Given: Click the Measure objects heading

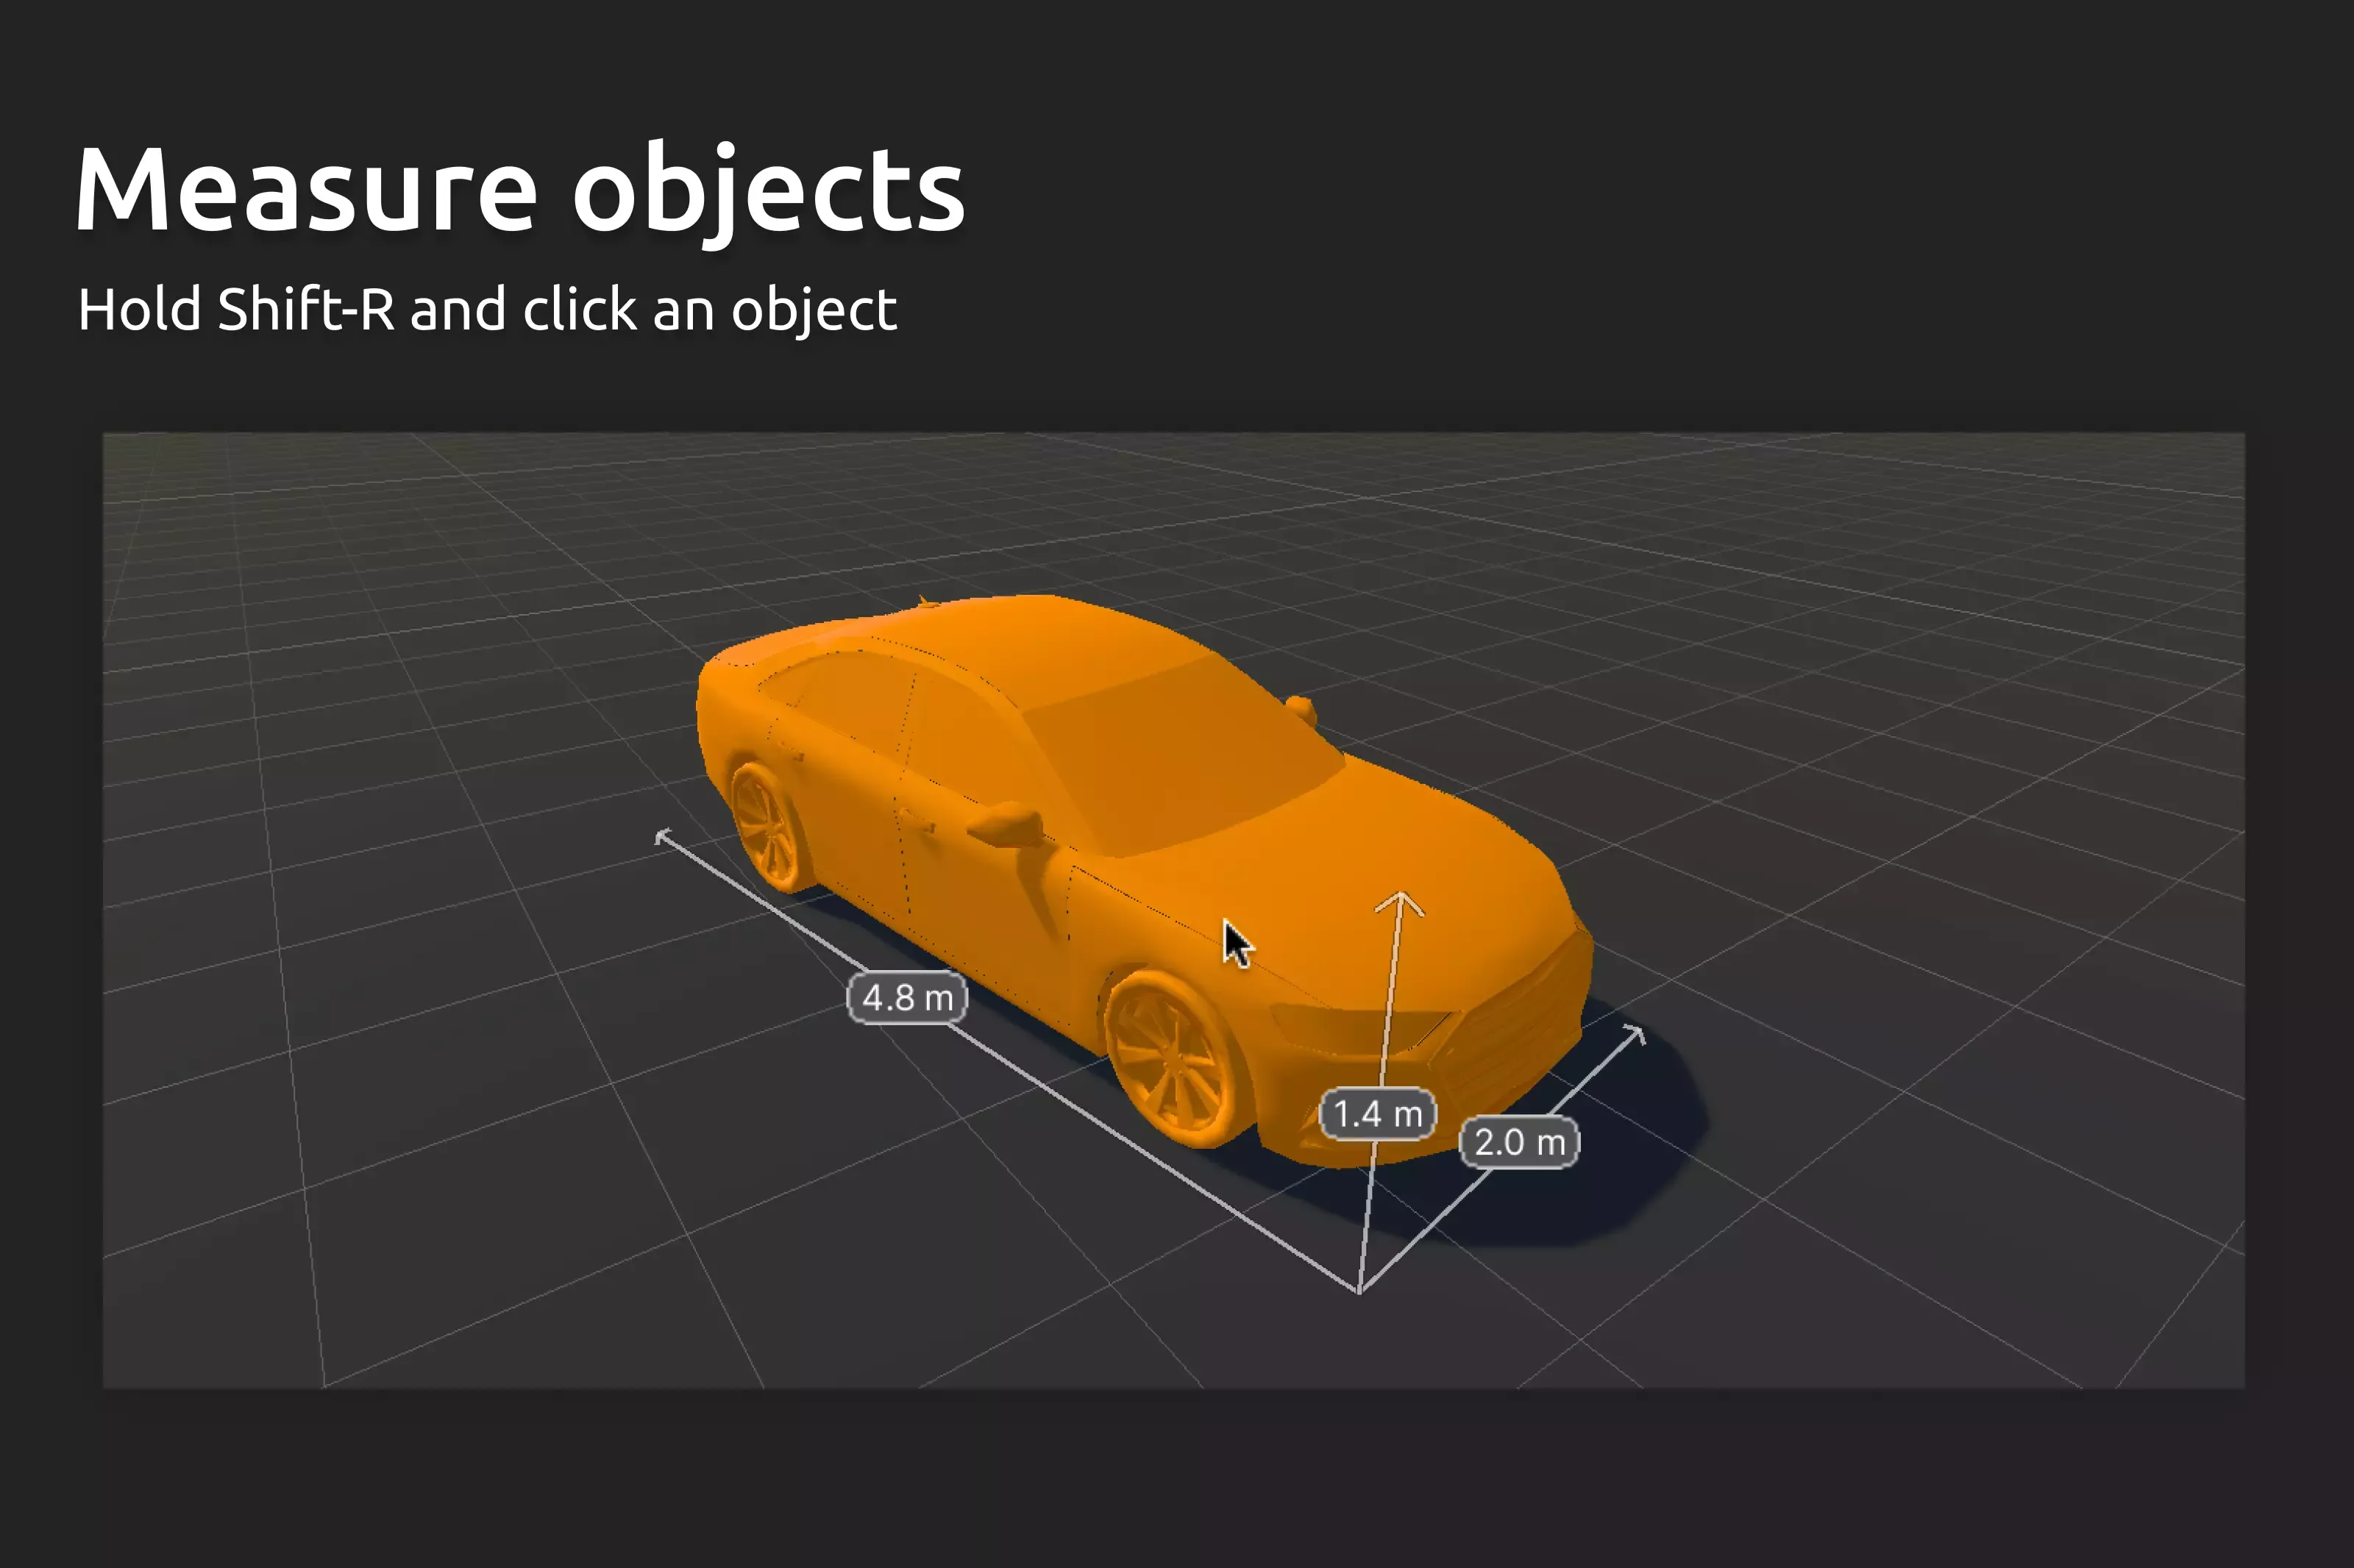Looking at the screenshot, I should 520,190.
